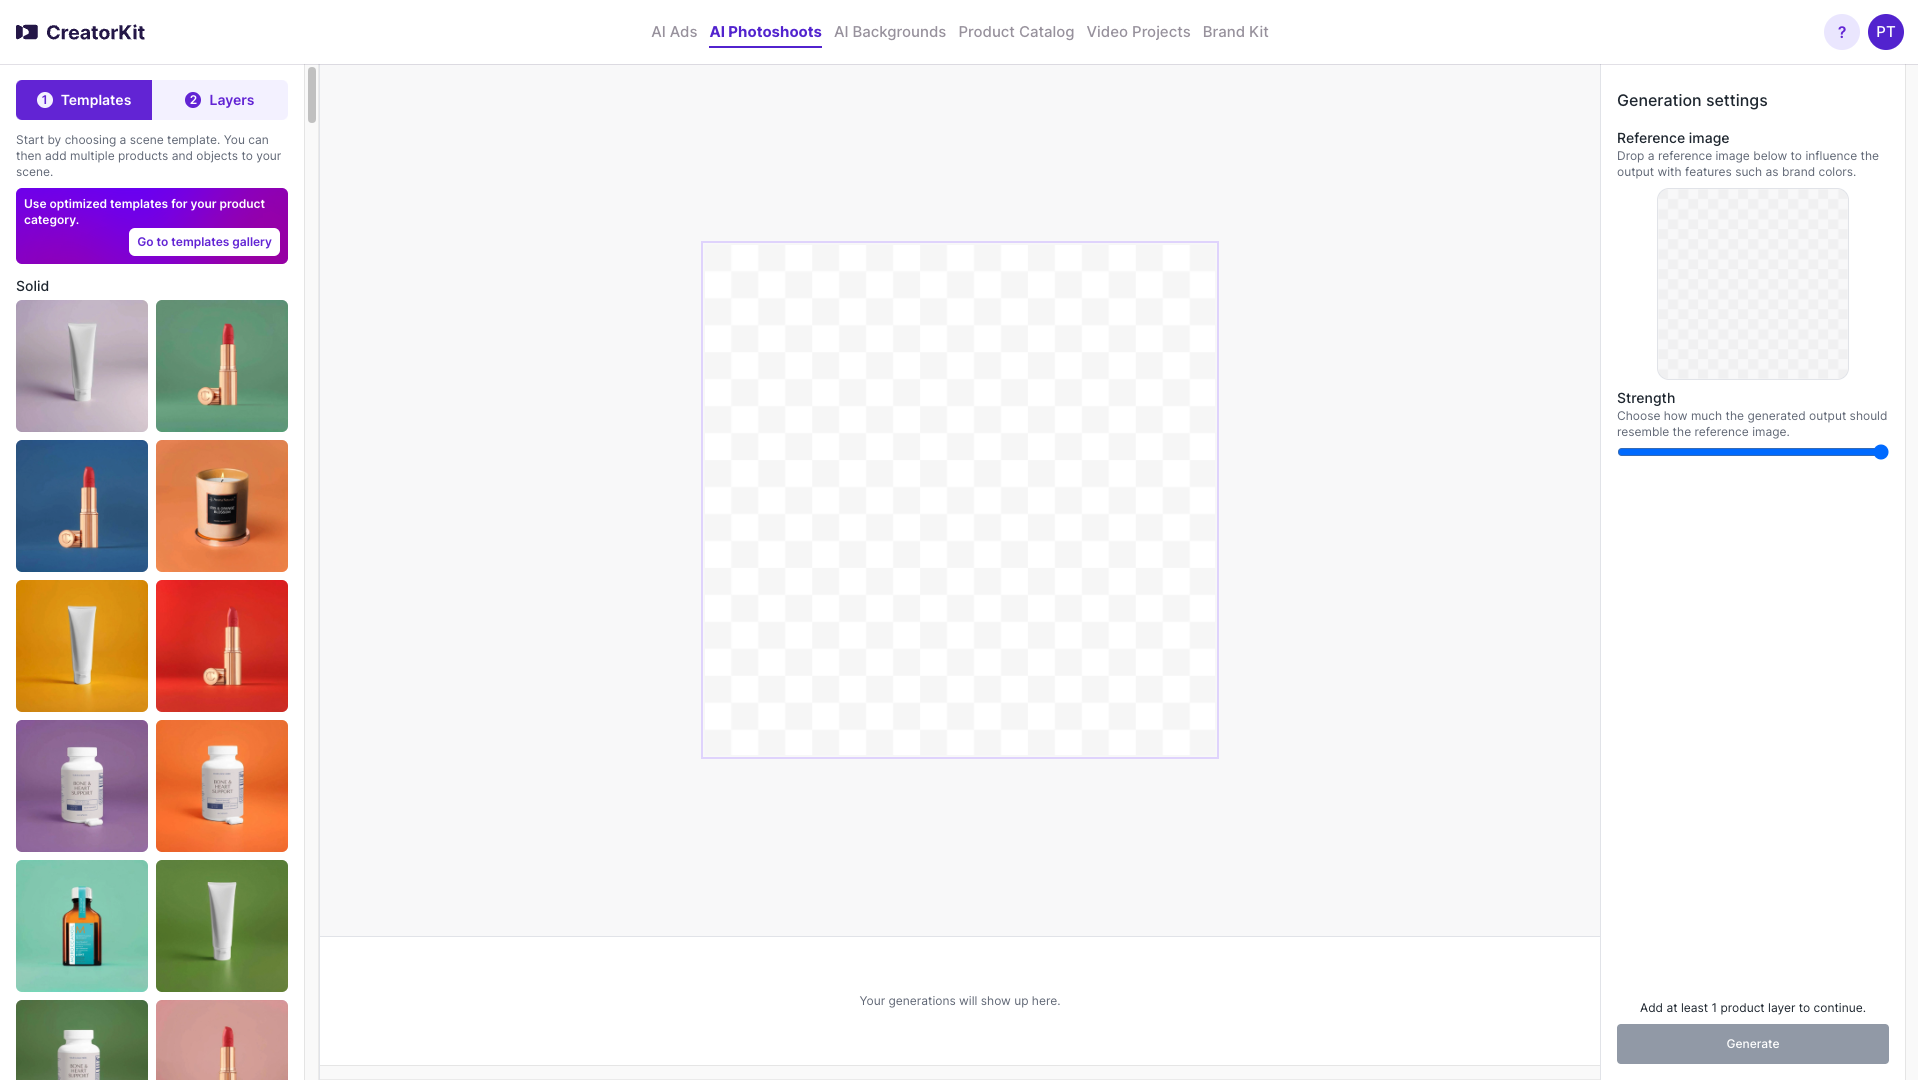Click Go to templates gallery button
This screenshot has height=1080, width=1918.
click(204, 242)
